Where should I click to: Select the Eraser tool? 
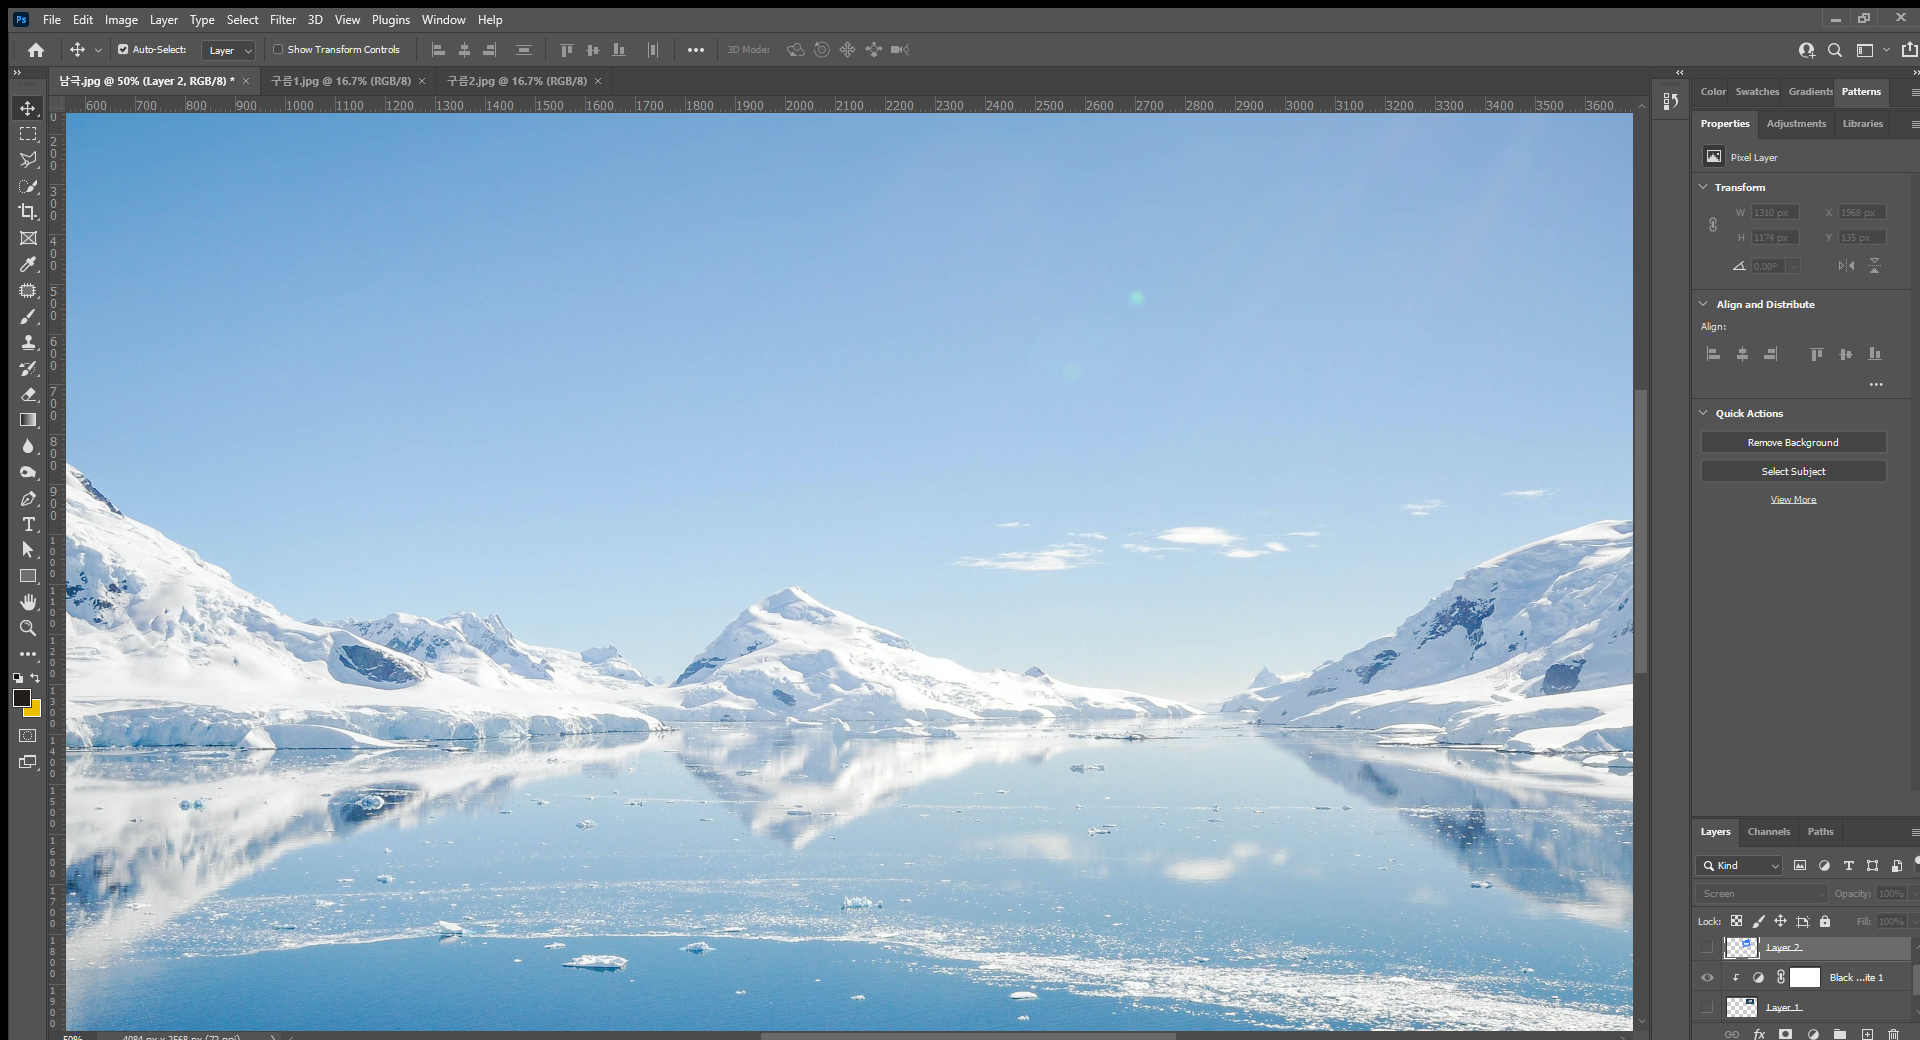[x=28, y=394]
